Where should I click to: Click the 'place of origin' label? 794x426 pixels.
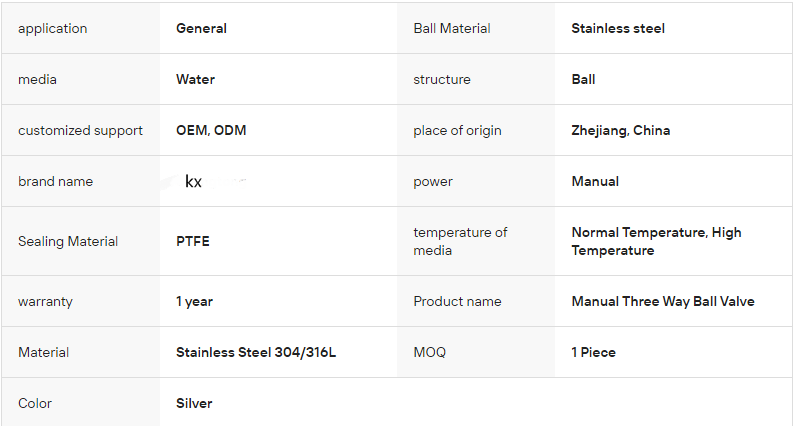(458, 130)
